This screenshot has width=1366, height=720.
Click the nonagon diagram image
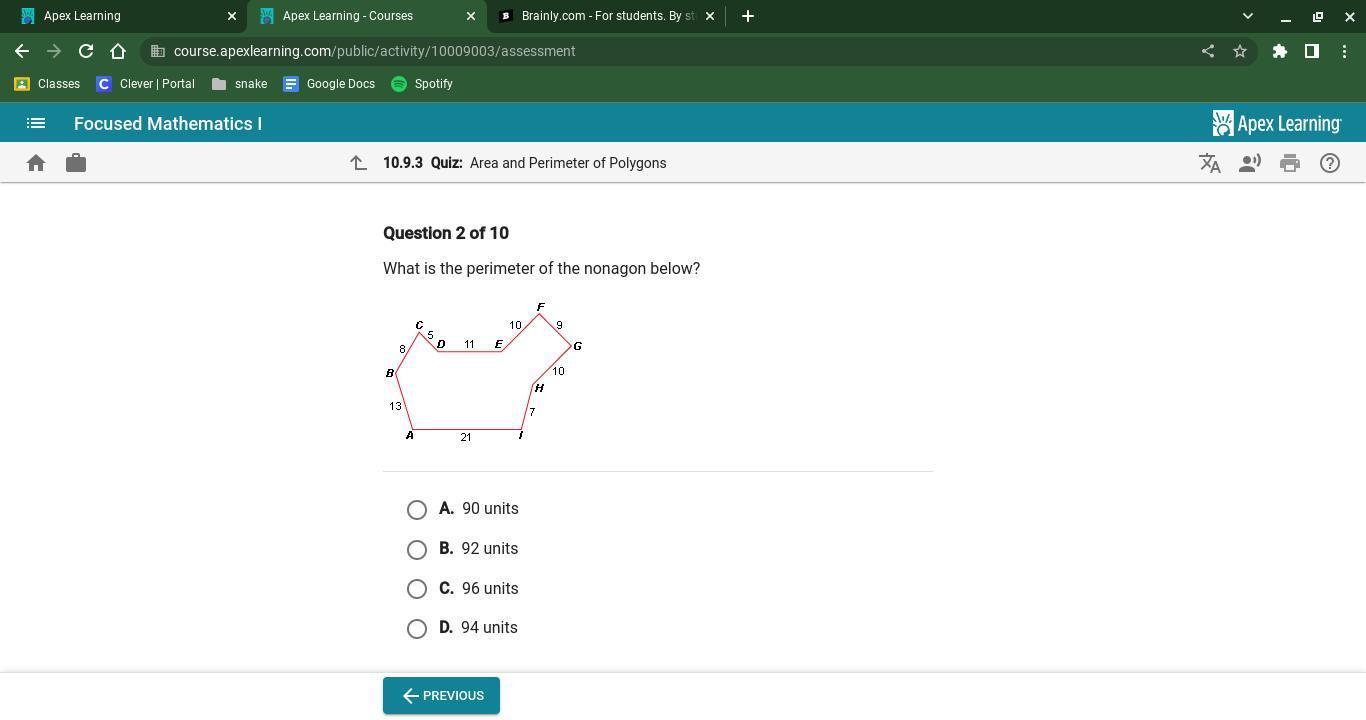coord(483,372)
